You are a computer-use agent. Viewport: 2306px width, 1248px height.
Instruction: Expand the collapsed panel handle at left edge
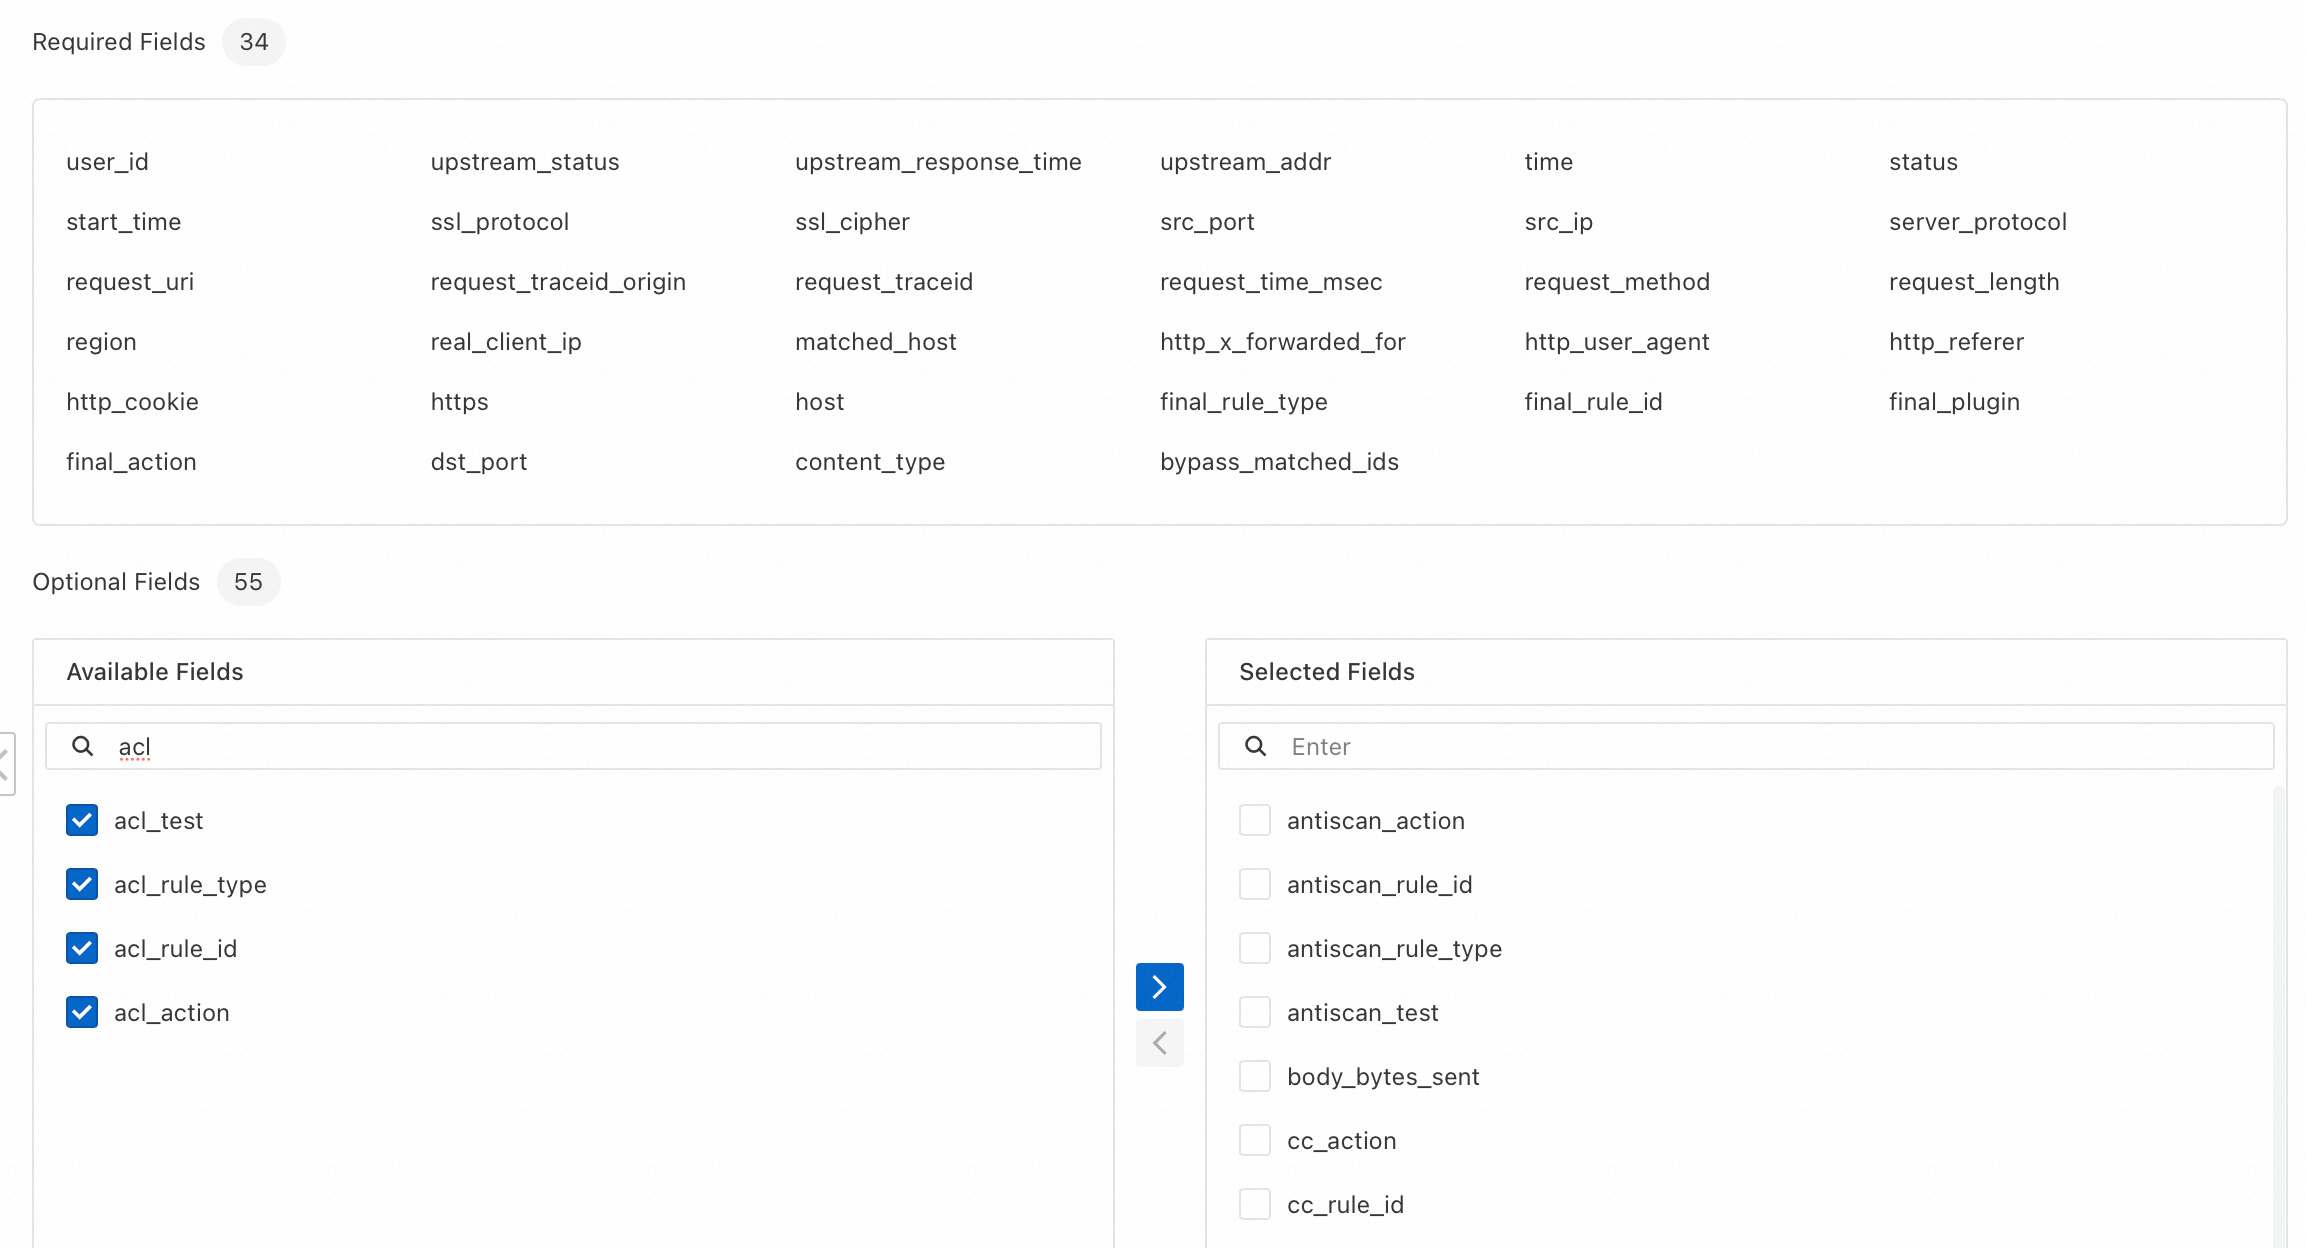click(5, 764)
